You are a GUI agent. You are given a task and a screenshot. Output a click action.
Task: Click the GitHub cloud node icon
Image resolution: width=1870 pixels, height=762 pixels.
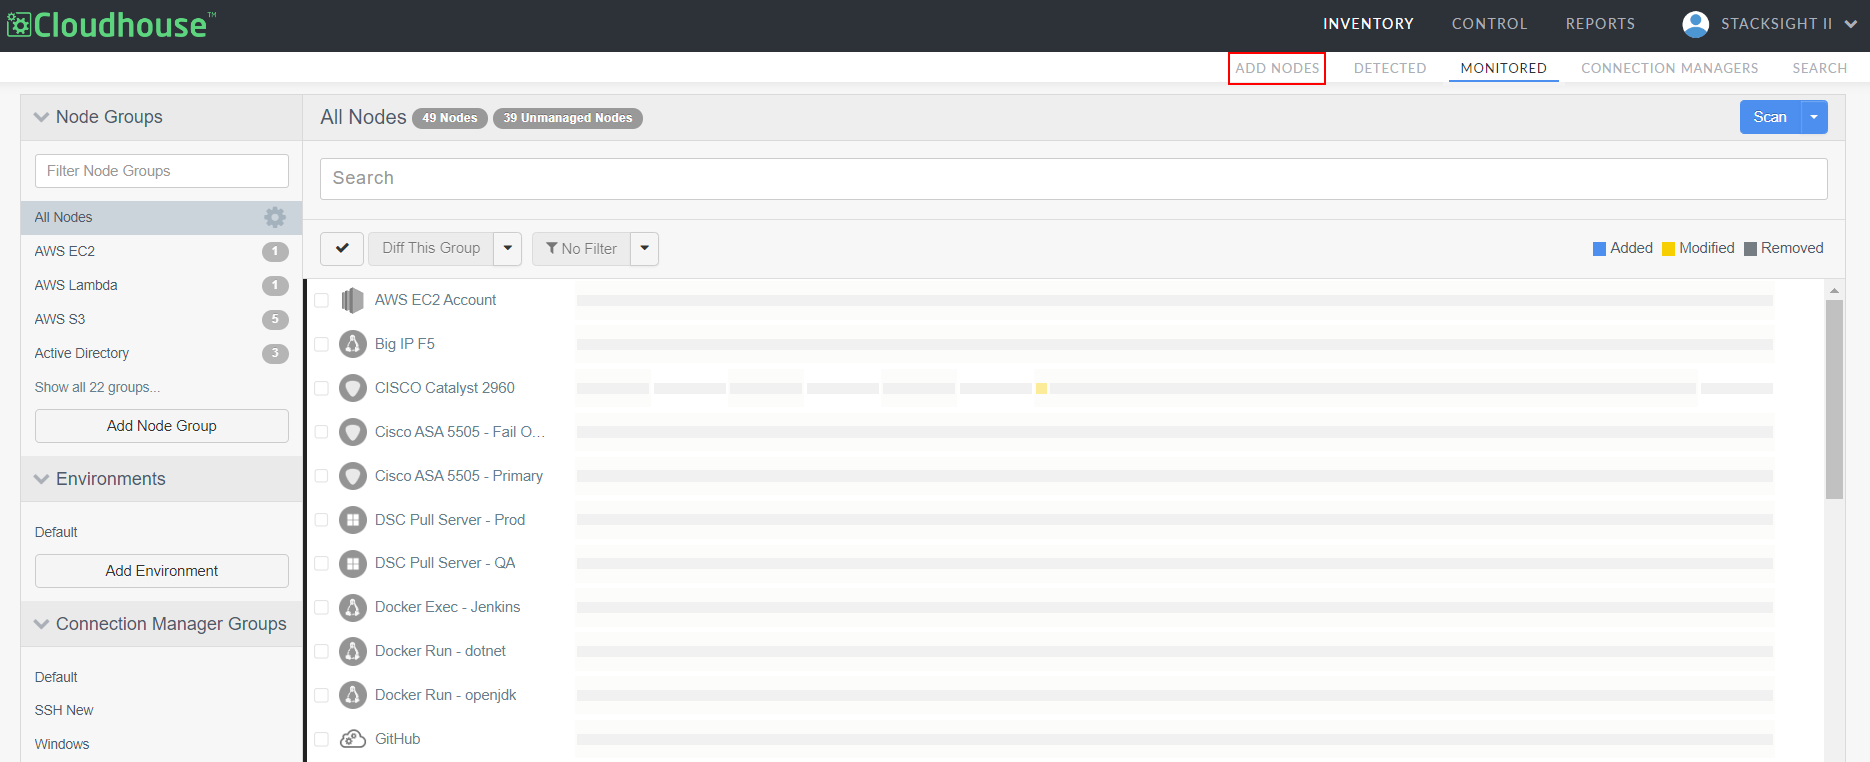pyautogui.click(x=352, y=739)
